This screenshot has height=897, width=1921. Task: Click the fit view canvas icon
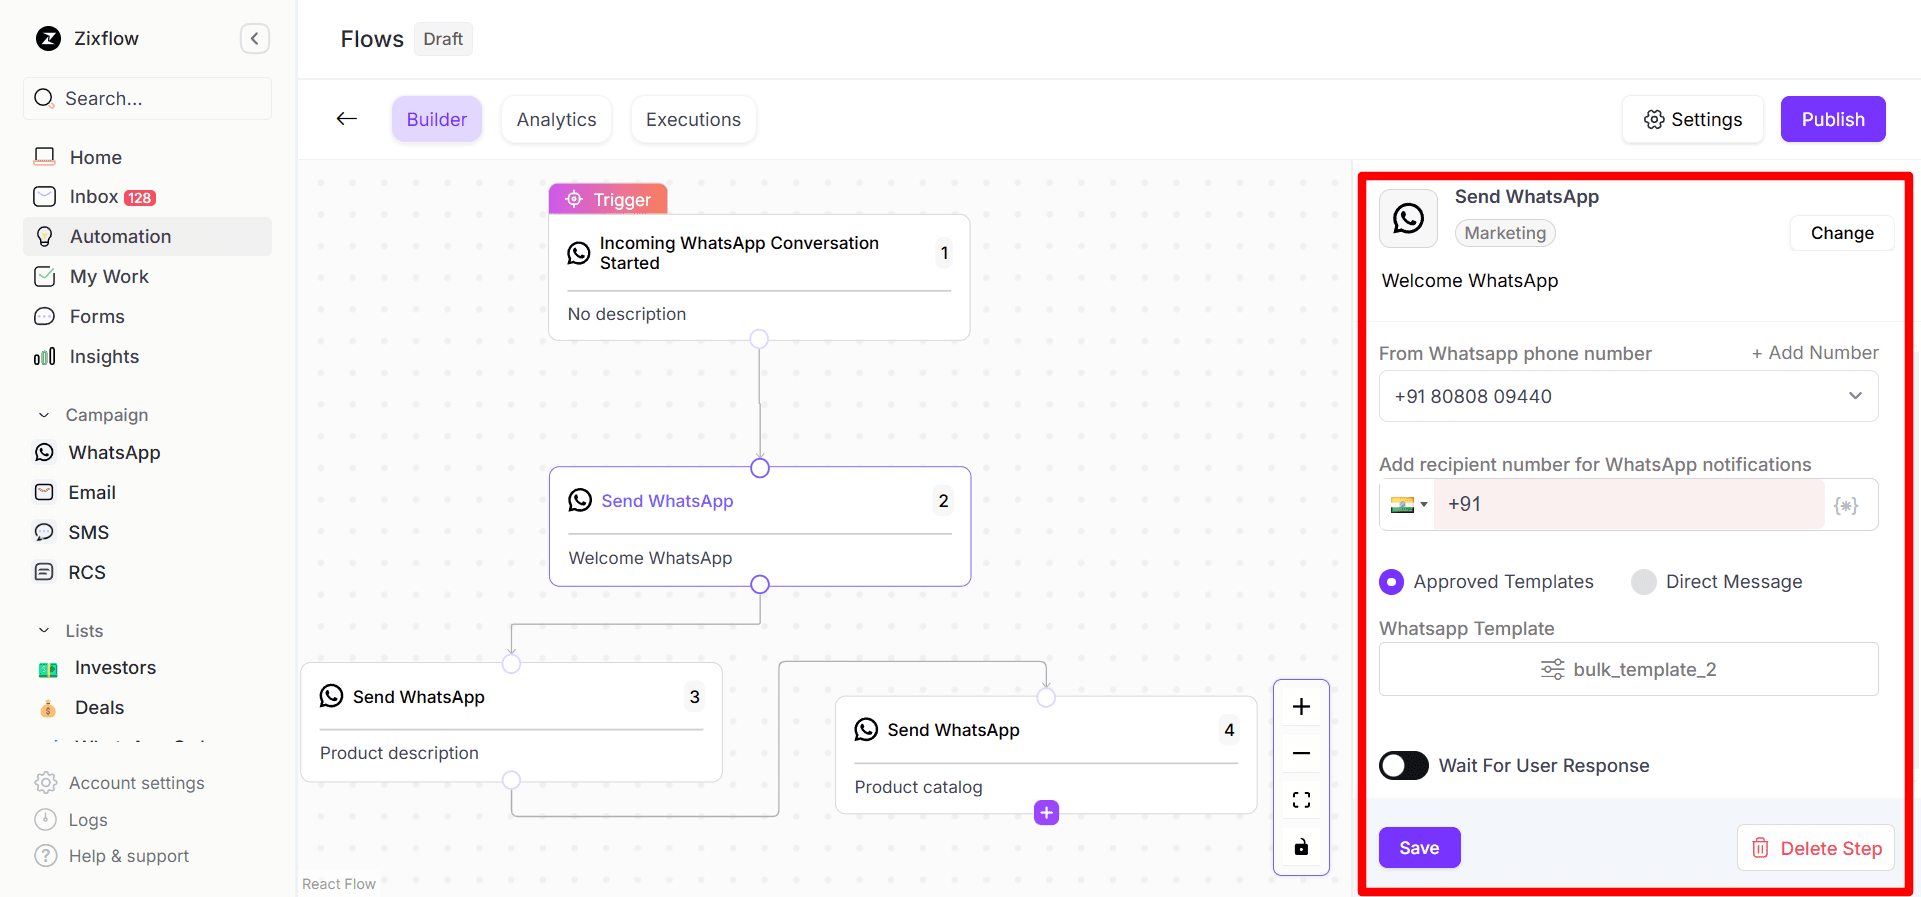pos(1301,800)
